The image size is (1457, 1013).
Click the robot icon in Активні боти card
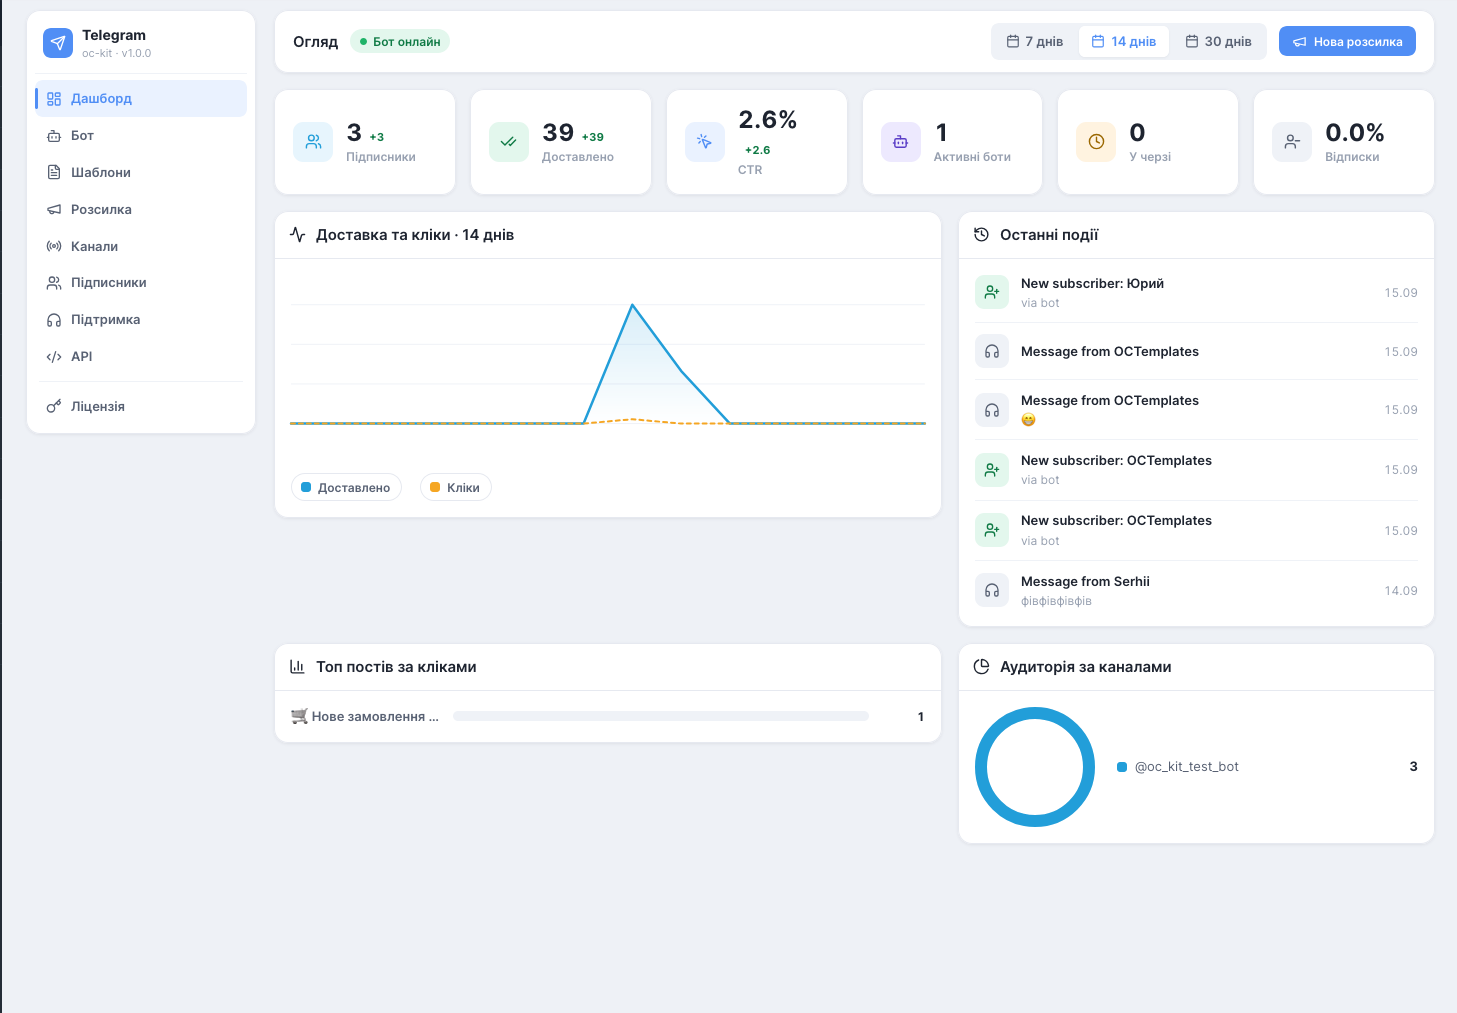tap(901, 142)
